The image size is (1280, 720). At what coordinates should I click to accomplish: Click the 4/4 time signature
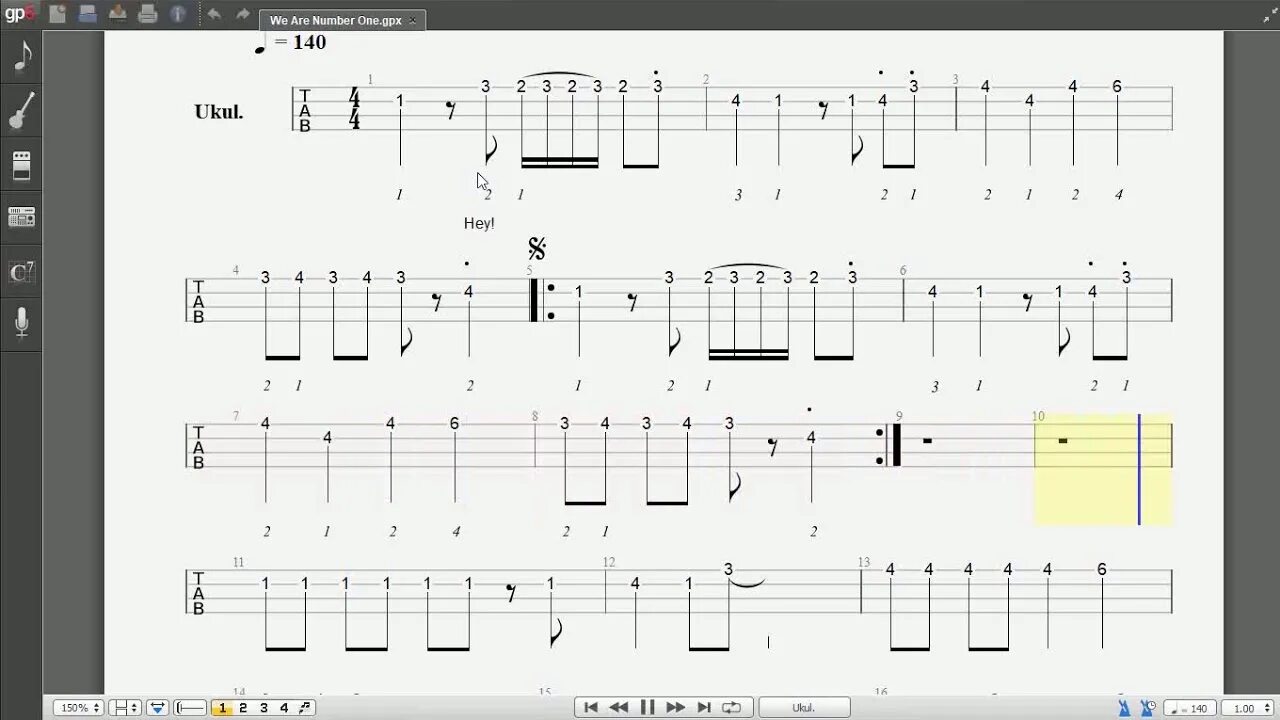tap(354, 109)
